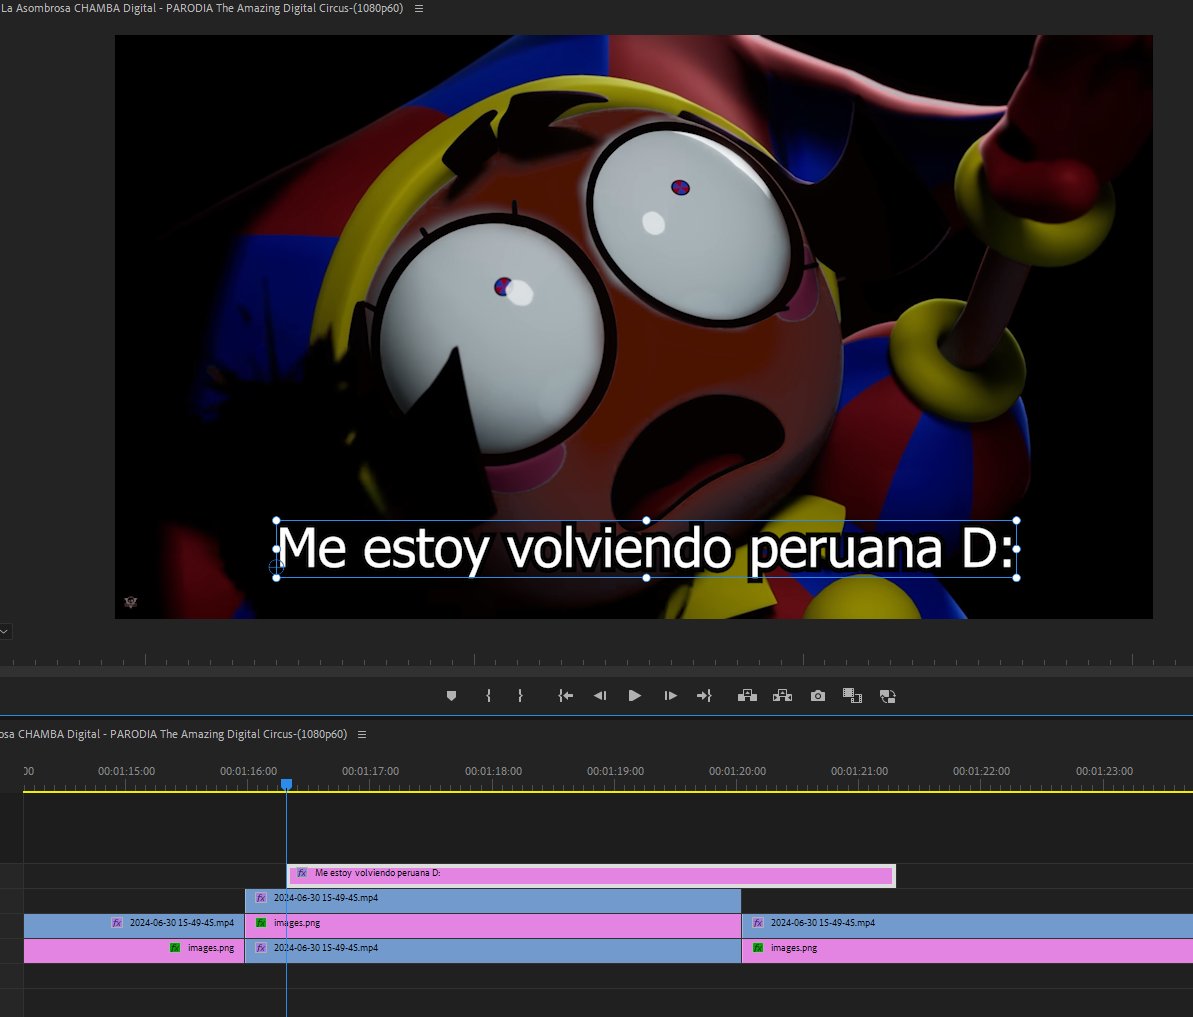Select the rightmost 2024-06-30 15-49-45.mp4 clip
The height and width of the screenshot is (1017, 1193).
(x=968, y=926)
